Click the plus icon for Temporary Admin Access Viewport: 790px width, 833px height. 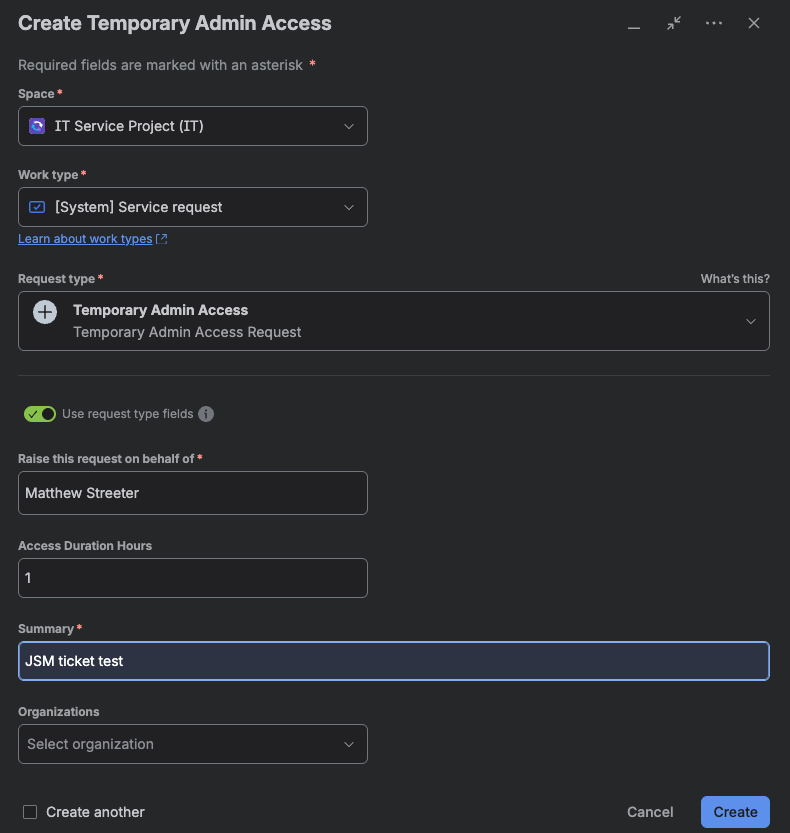(x=45, y=312)
